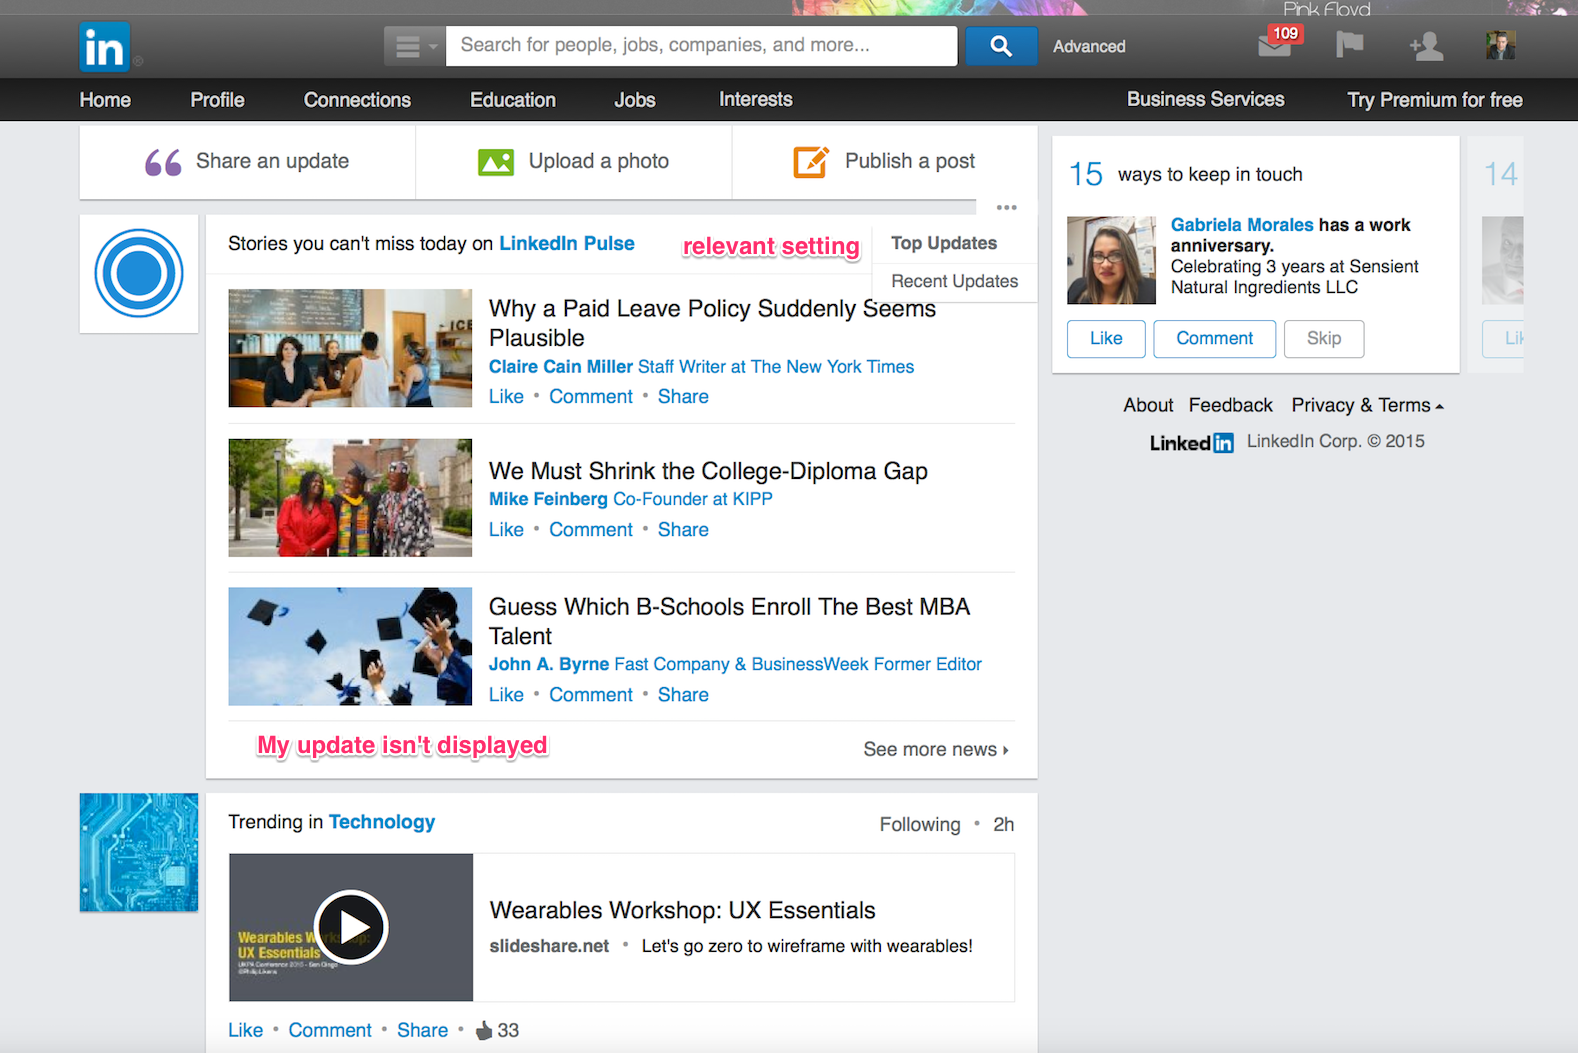Like the B-Schools MBA article
The image size is (1578, 1053).
click(x=506, y=695)
